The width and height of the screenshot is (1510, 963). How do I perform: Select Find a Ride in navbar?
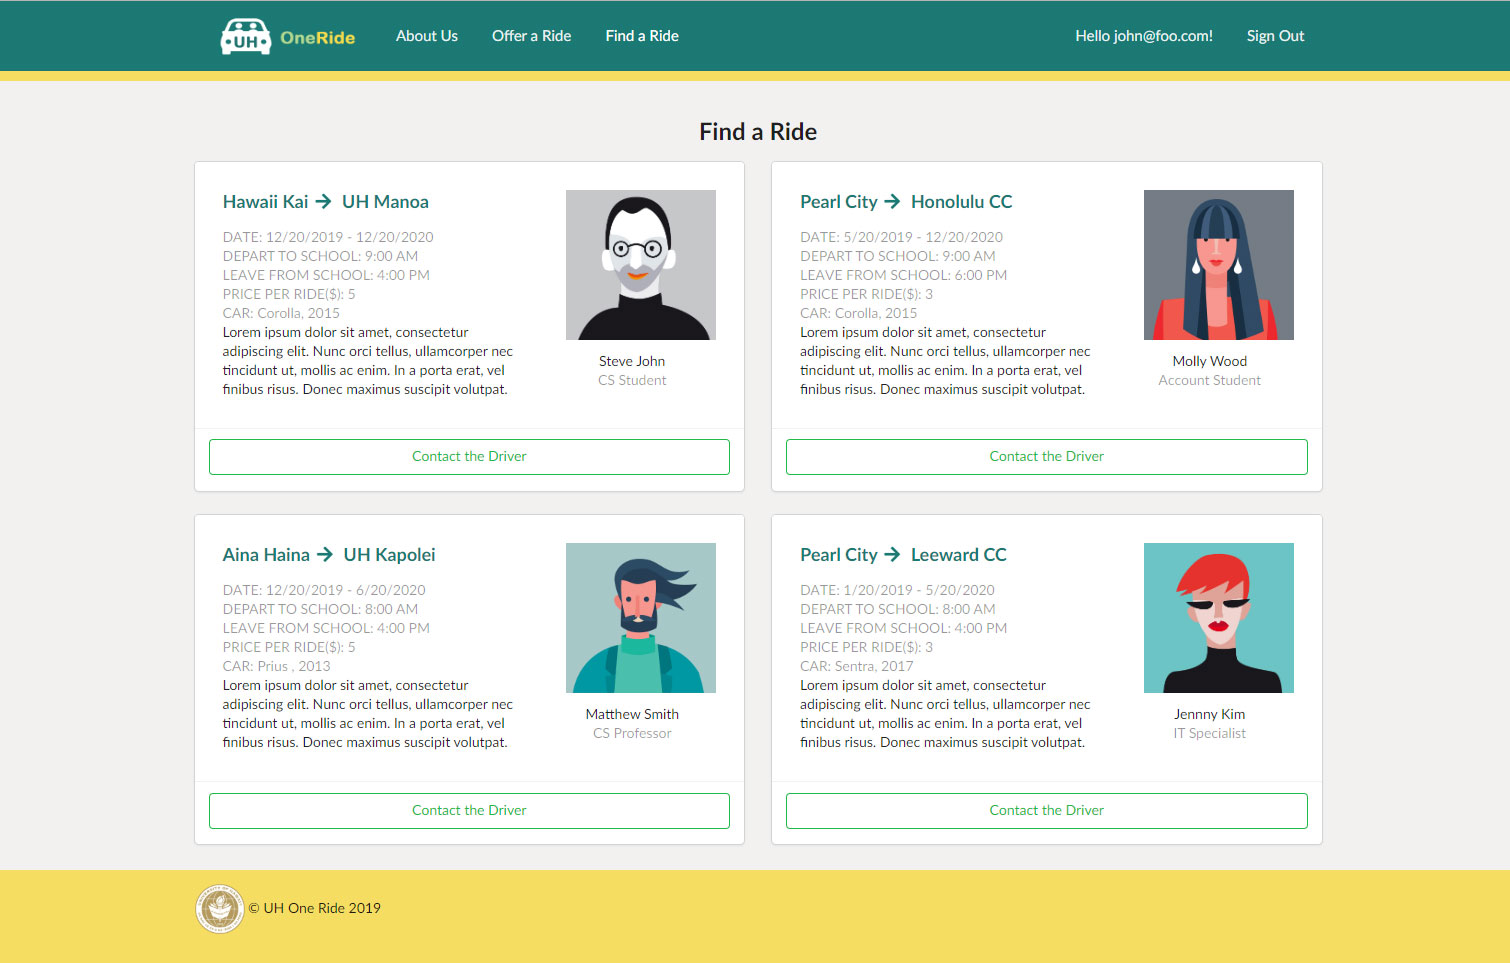[641, 36]
